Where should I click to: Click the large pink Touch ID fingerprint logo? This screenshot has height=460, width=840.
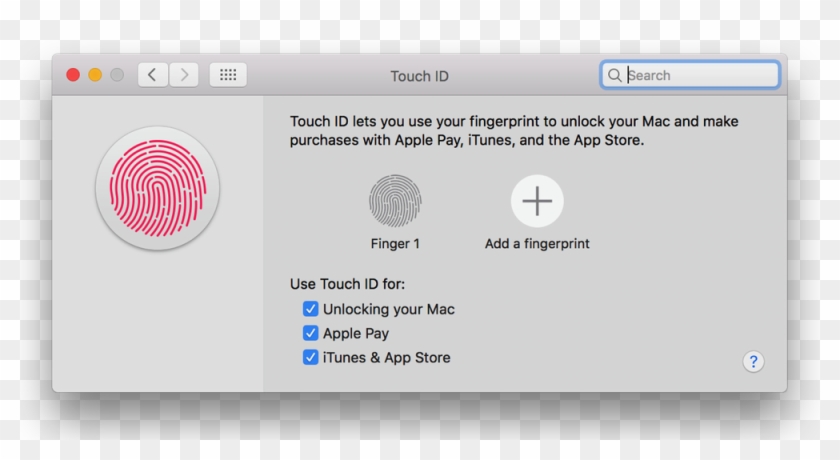pos(158,188)
